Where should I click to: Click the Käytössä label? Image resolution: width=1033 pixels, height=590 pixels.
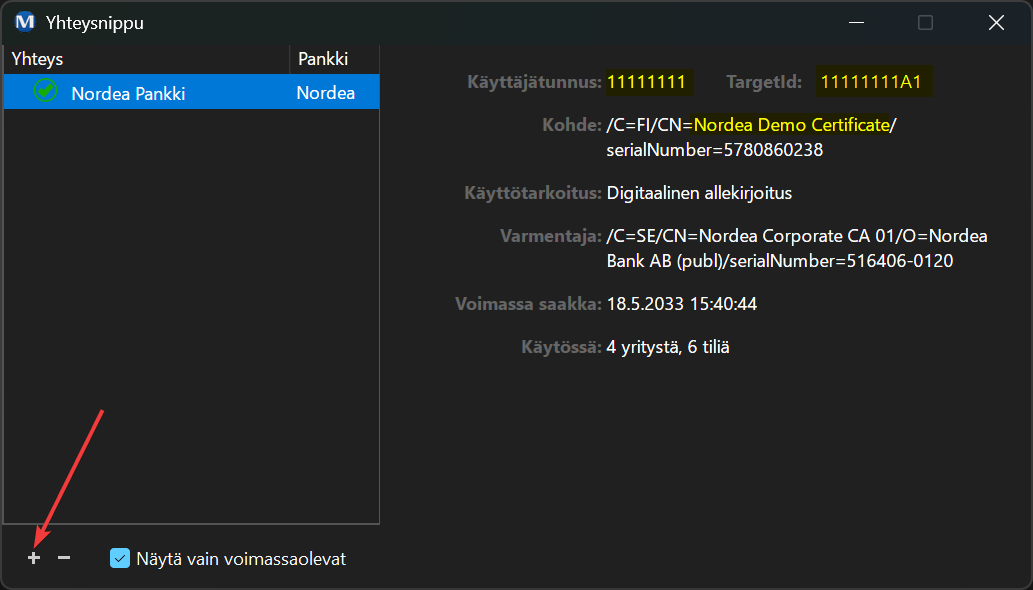pyautogui.click(x=561, y=347)
